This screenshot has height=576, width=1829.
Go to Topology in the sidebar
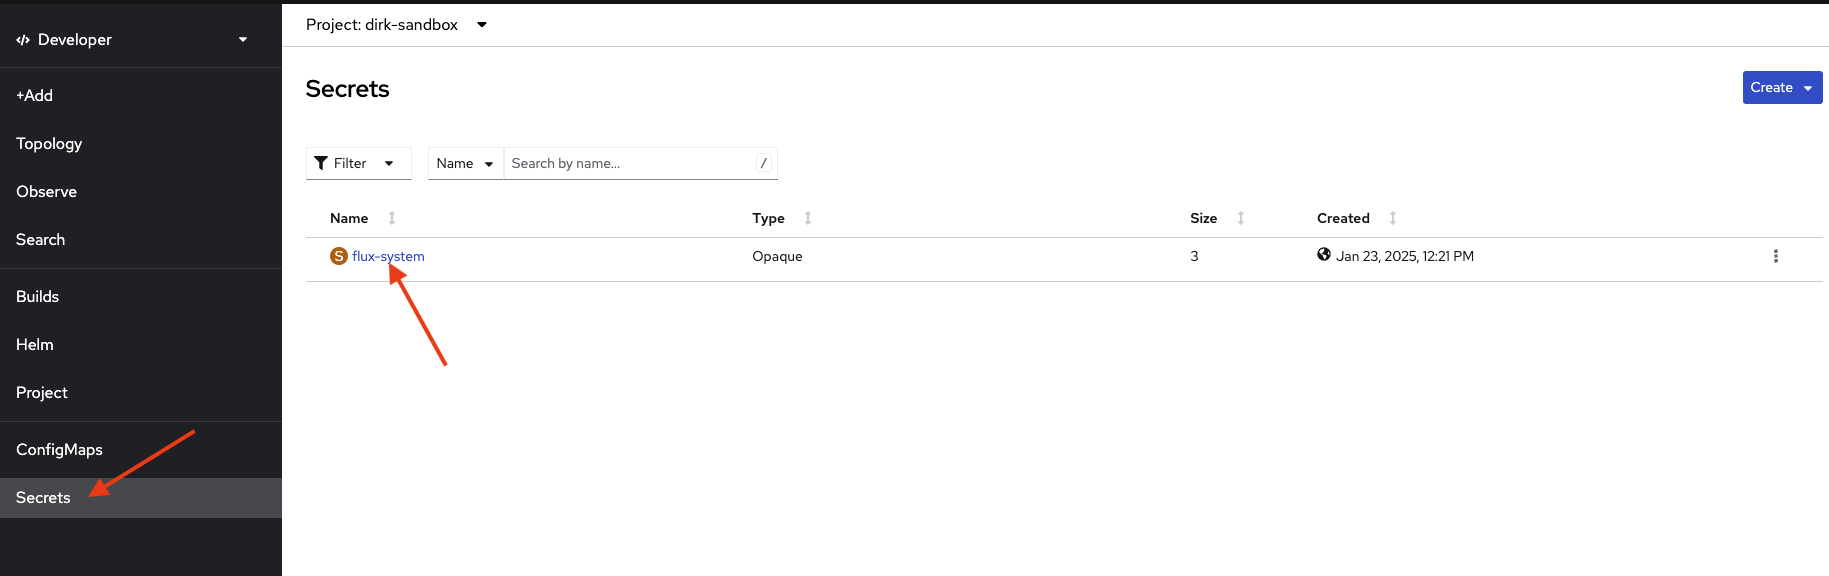tap(49, 144)
